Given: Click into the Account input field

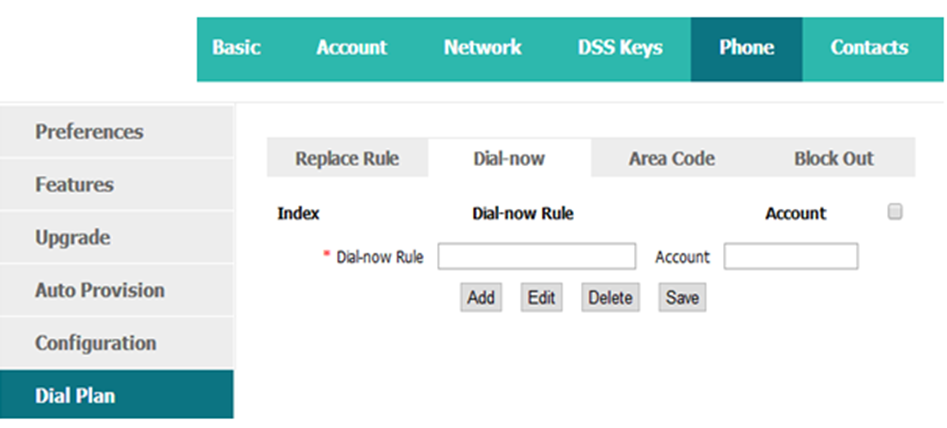Looking at the screenshot, I should coord(791,257).
